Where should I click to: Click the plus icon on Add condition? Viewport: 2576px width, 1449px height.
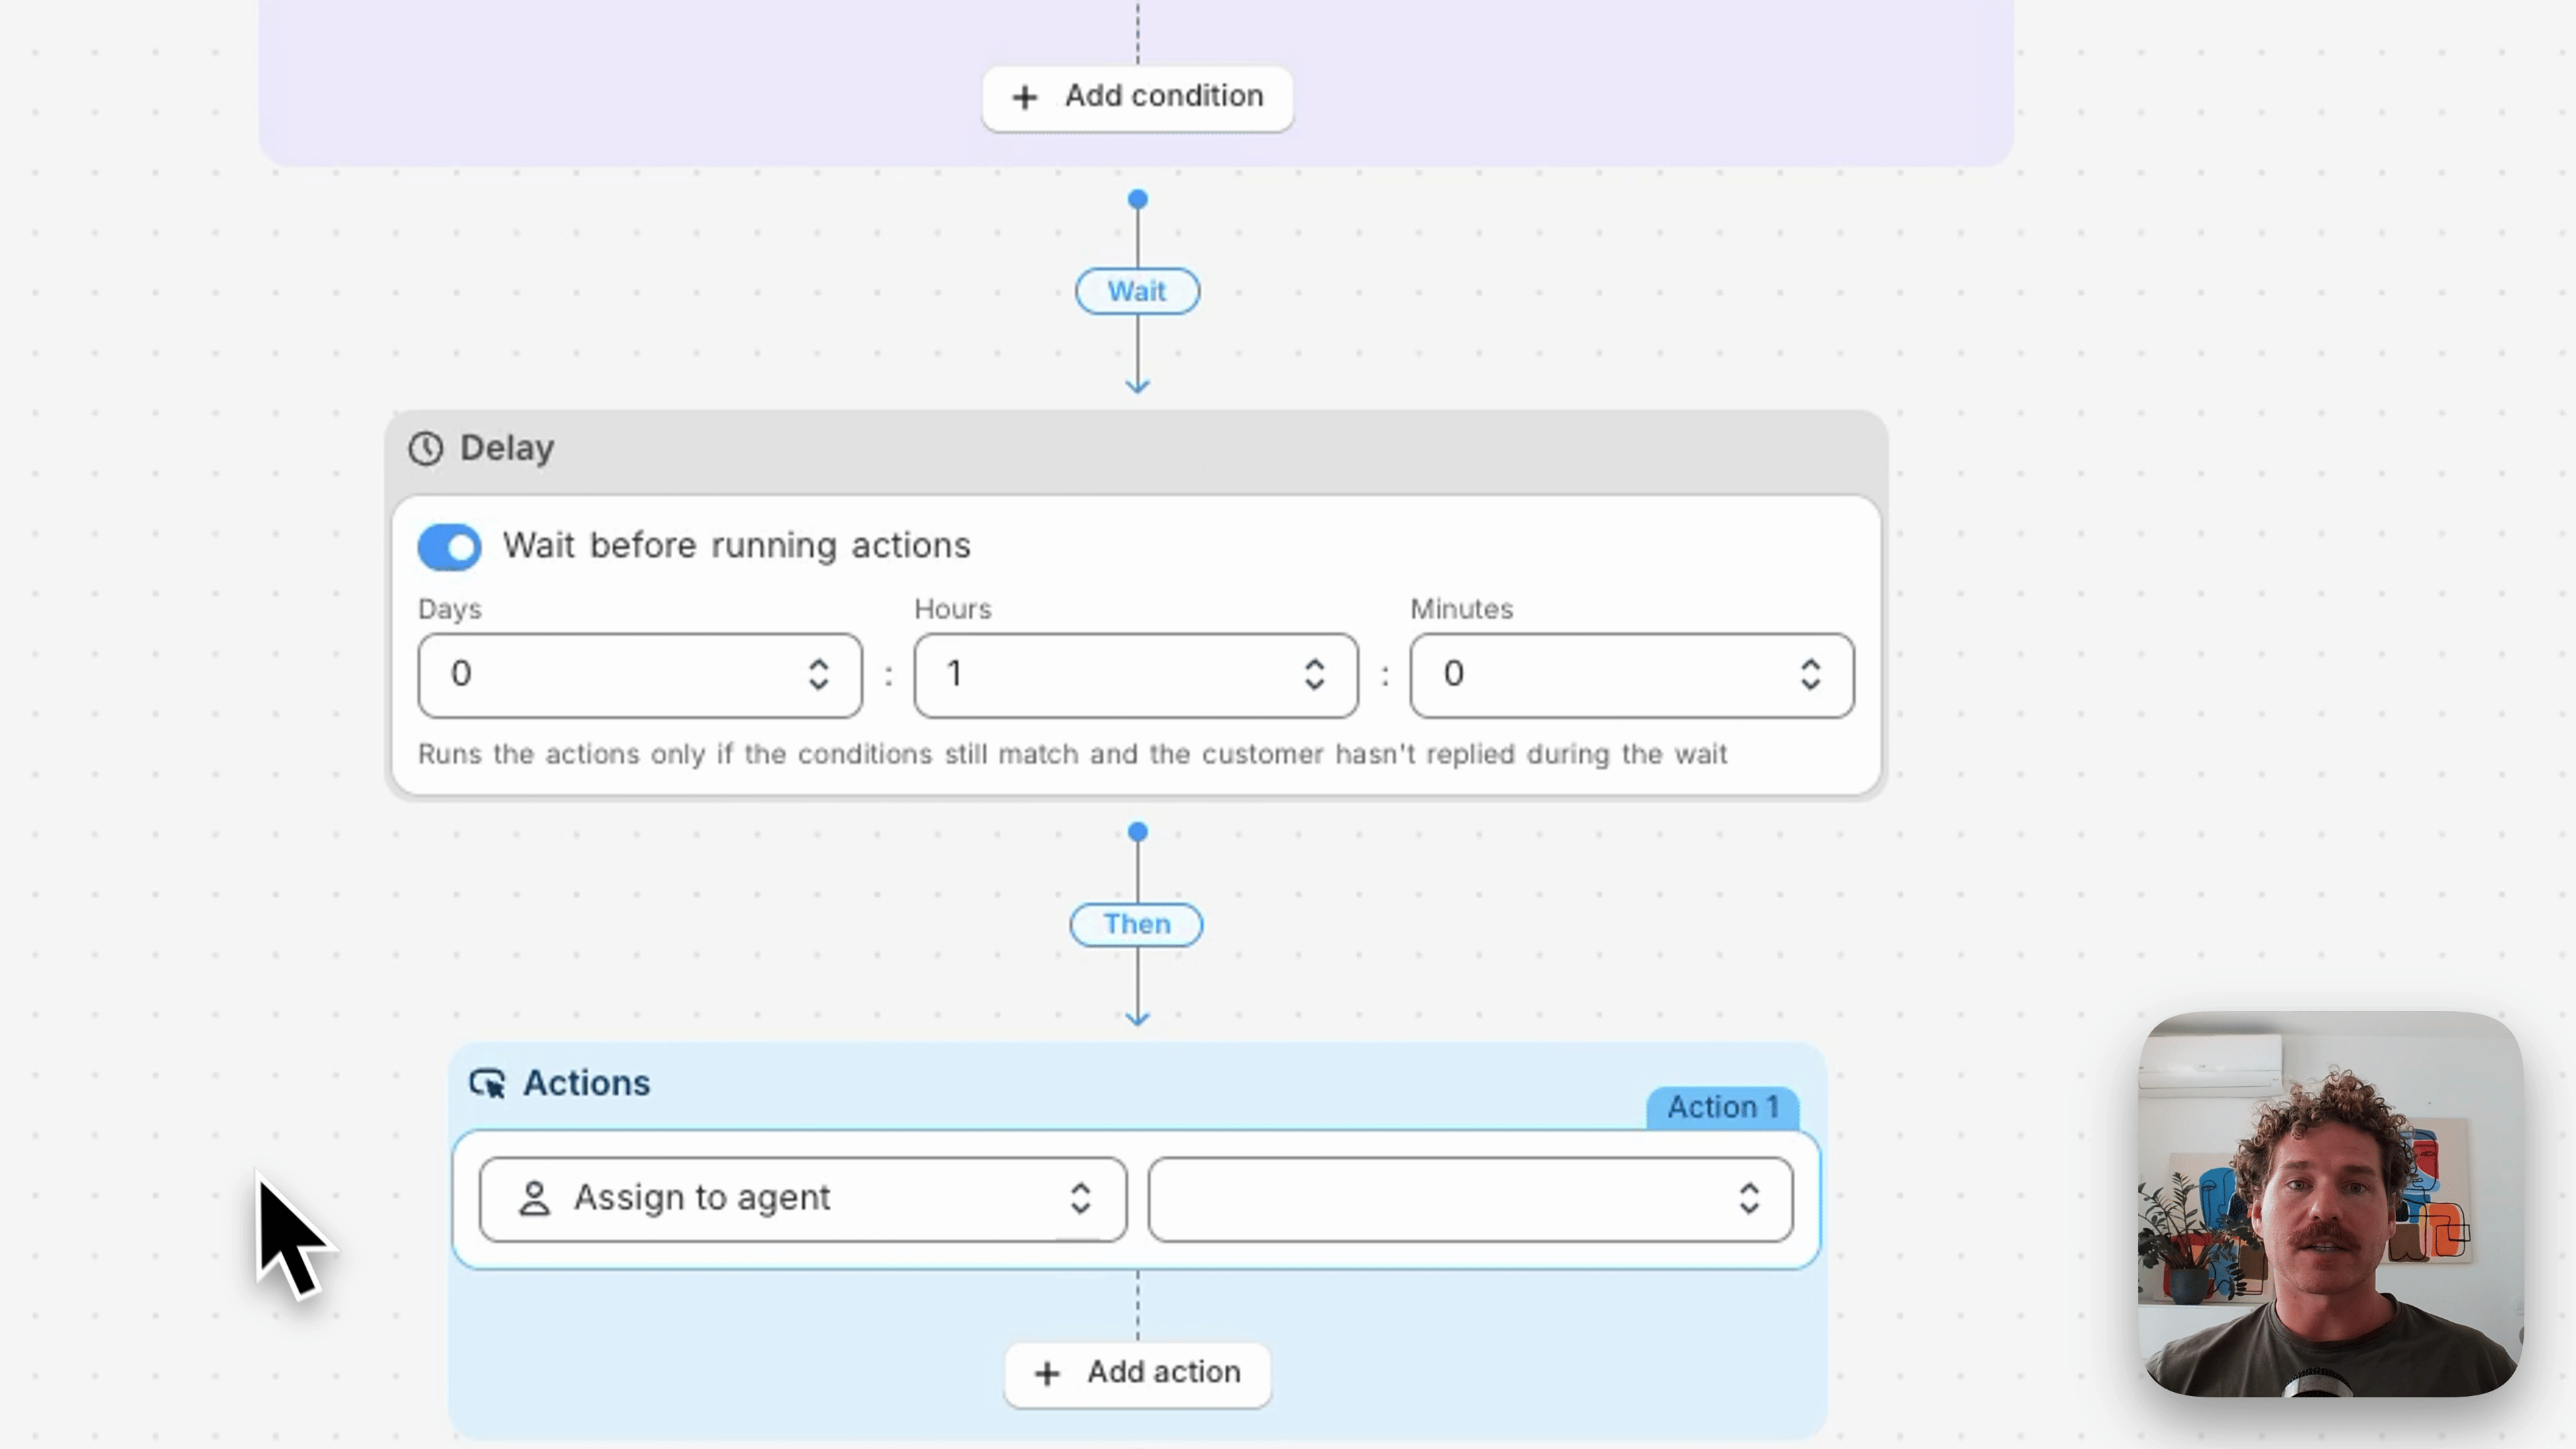click(x=1024, y=97)
